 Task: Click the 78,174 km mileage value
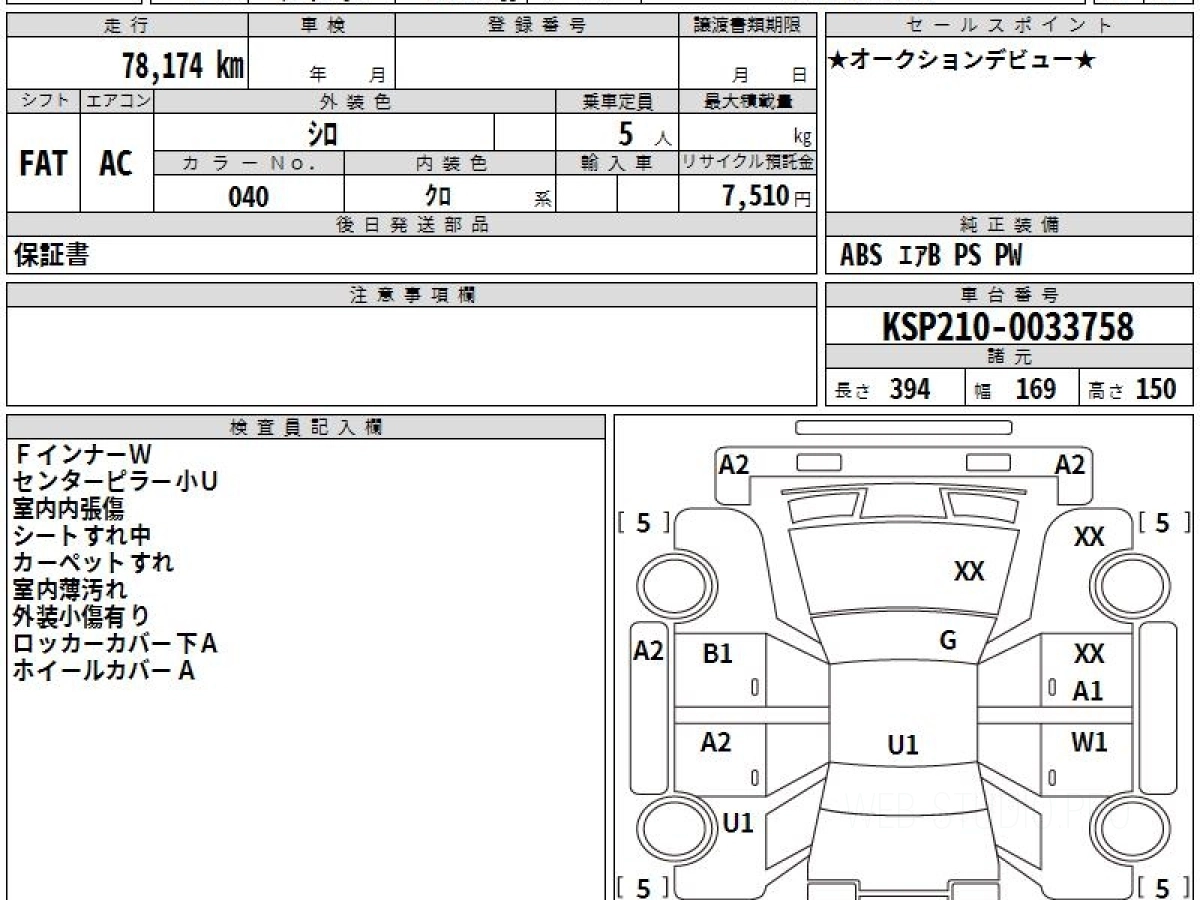[x=183, y=66]
